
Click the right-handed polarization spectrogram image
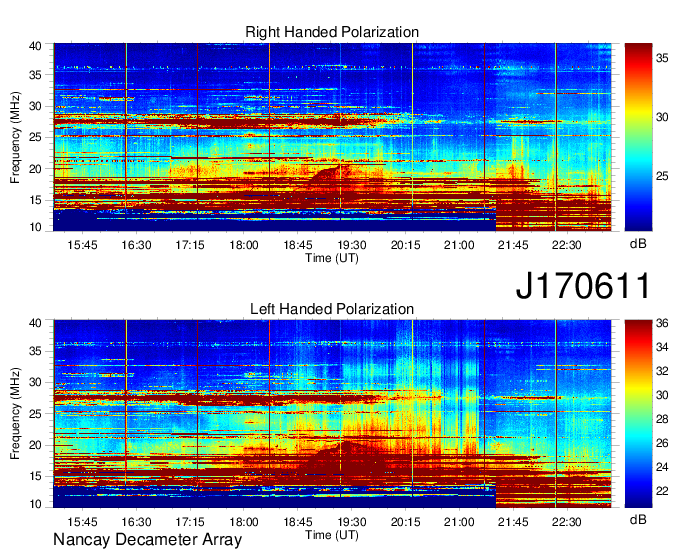pos(332,137)
